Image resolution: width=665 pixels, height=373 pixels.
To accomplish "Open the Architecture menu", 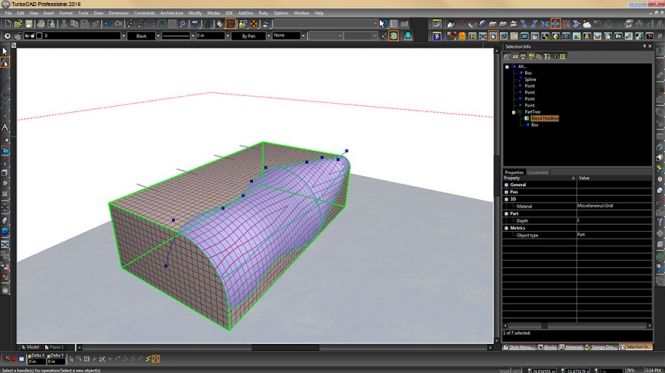I will click(171, 13).
